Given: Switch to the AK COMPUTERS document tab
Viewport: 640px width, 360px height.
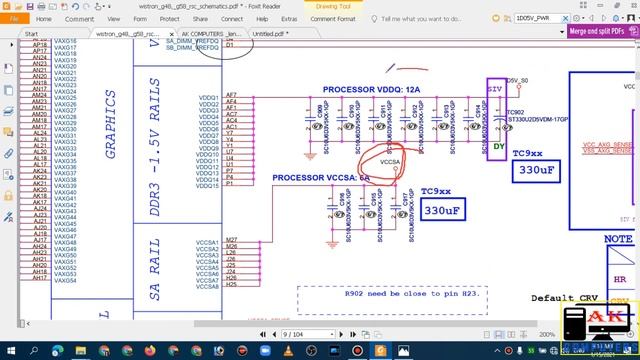Looking at the screenshot, I should 211,34.
